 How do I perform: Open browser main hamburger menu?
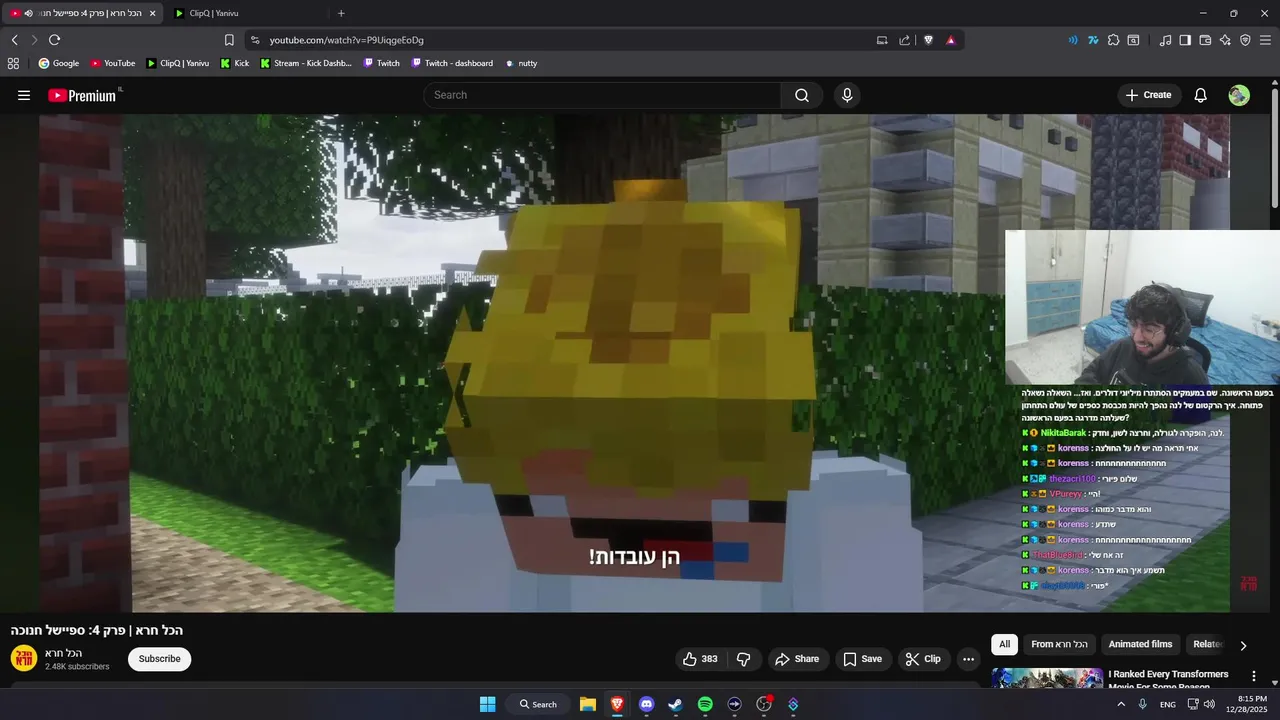click(1266, 40)
